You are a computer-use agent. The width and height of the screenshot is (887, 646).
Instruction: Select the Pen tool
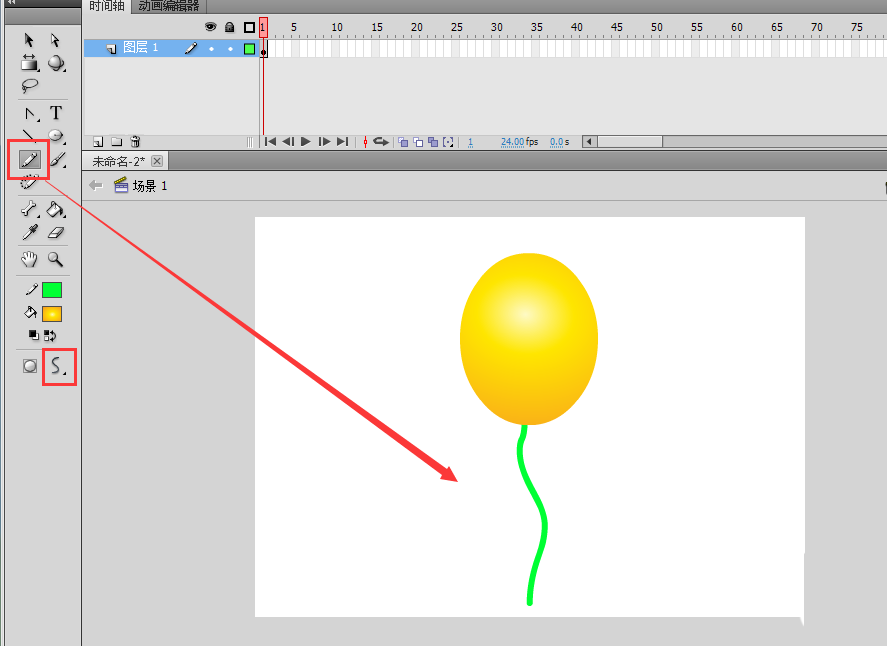click(x=30, y=114)
